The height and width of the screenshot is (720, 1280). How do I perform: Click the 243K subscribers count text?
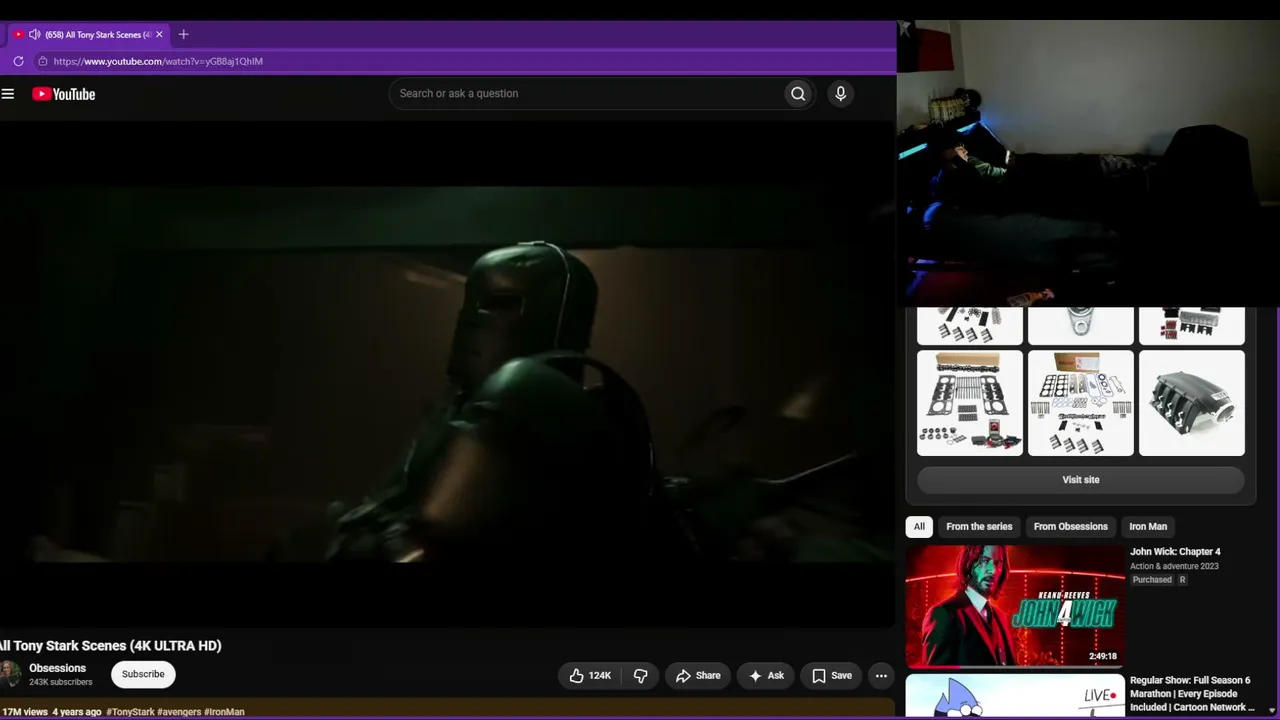pos(61,683)
